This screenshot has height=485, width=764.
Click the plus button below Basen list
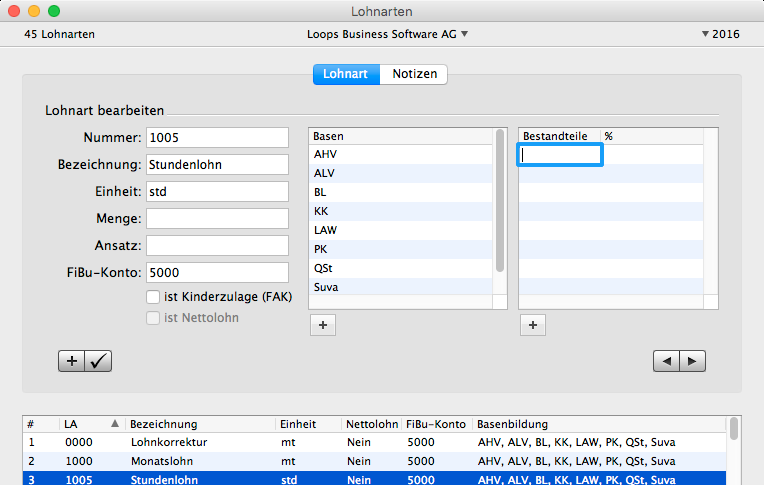click(x=322, y=324)
